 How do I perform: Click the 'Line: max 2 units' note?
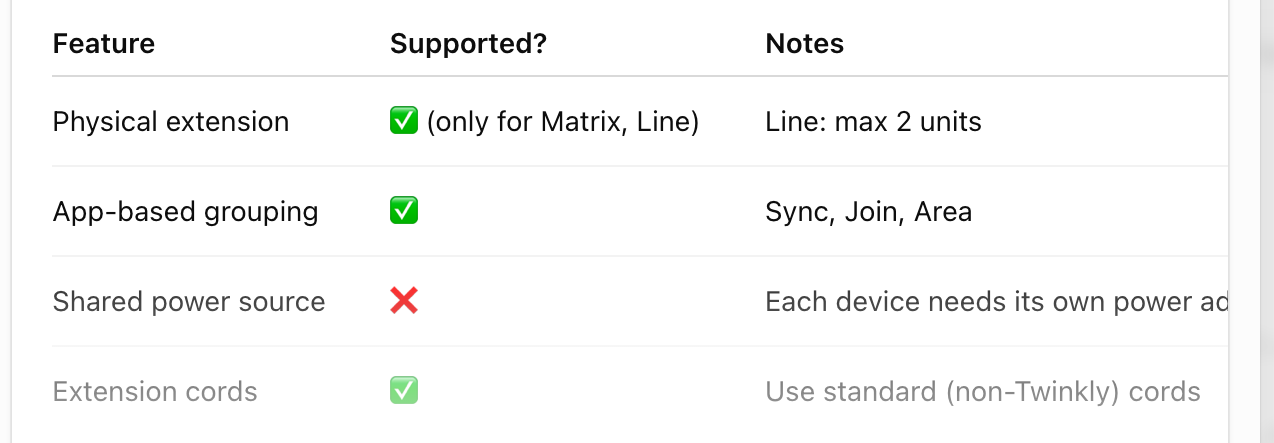coord(873,122)
